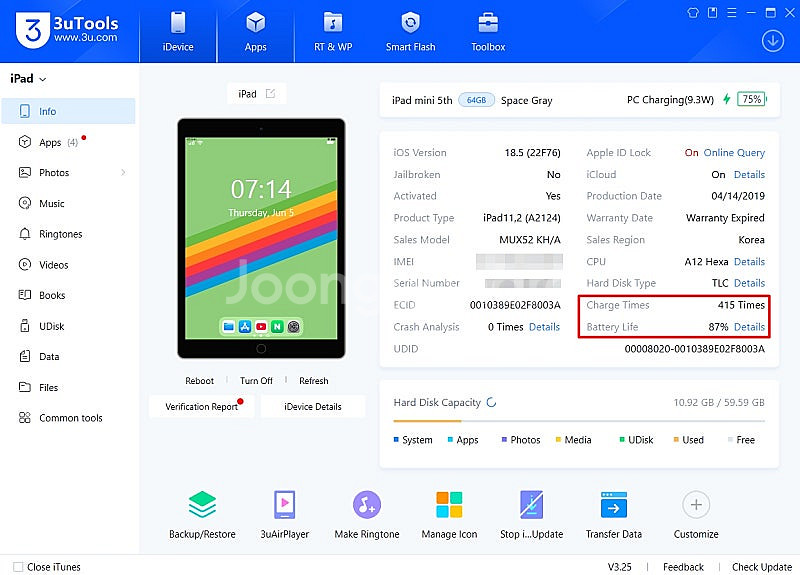
Task: Open Battery Life Details link
Action: (x=749, y=327)
